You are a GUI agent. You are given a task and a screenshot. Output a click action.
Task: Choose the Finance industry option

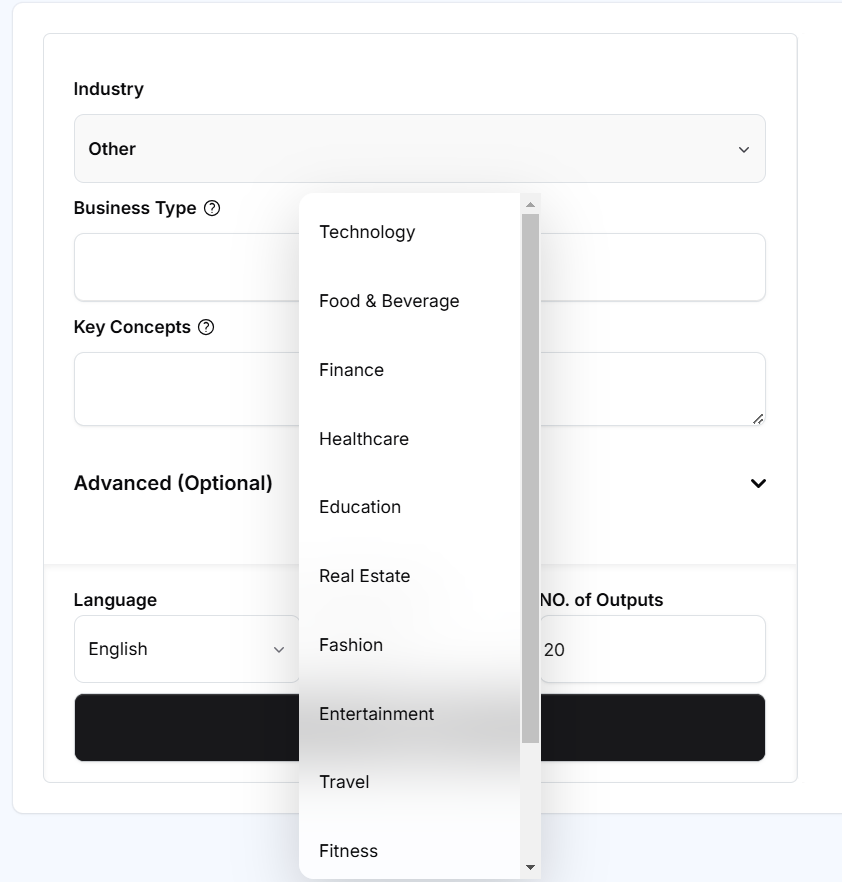pyautogui.click(x=351, y=370)
